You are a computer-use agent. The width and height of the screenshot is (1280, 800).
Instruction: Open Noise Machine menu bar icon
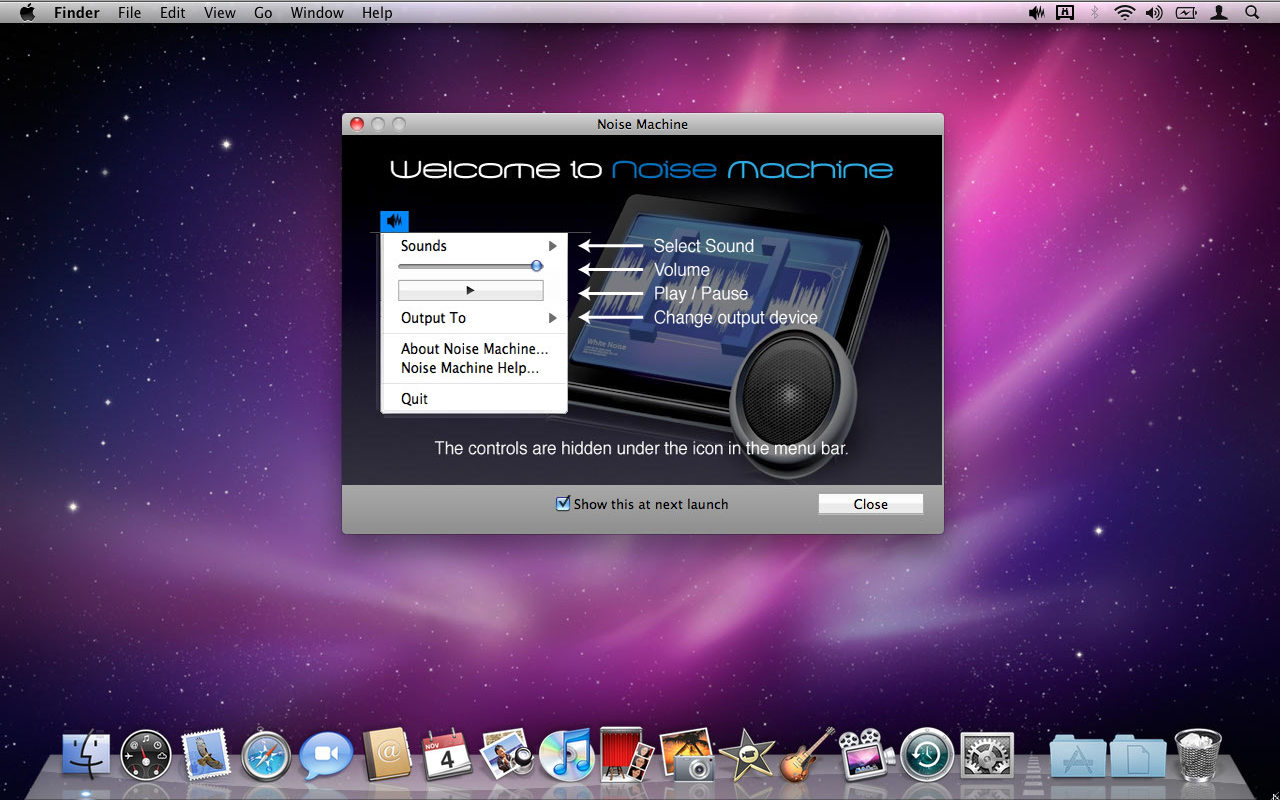tap(1037, 13)
